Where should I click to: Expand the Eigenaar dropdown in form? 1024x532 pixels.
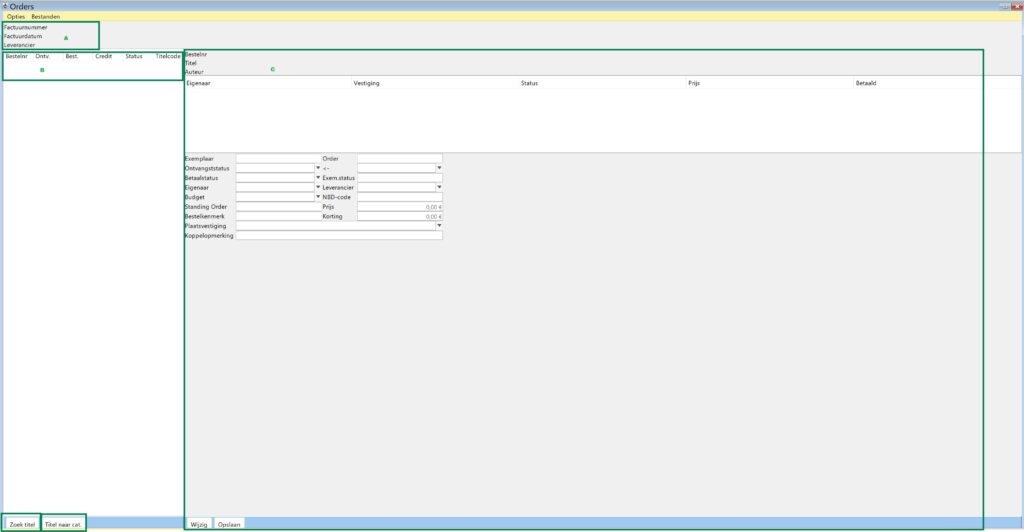point(318,187)
